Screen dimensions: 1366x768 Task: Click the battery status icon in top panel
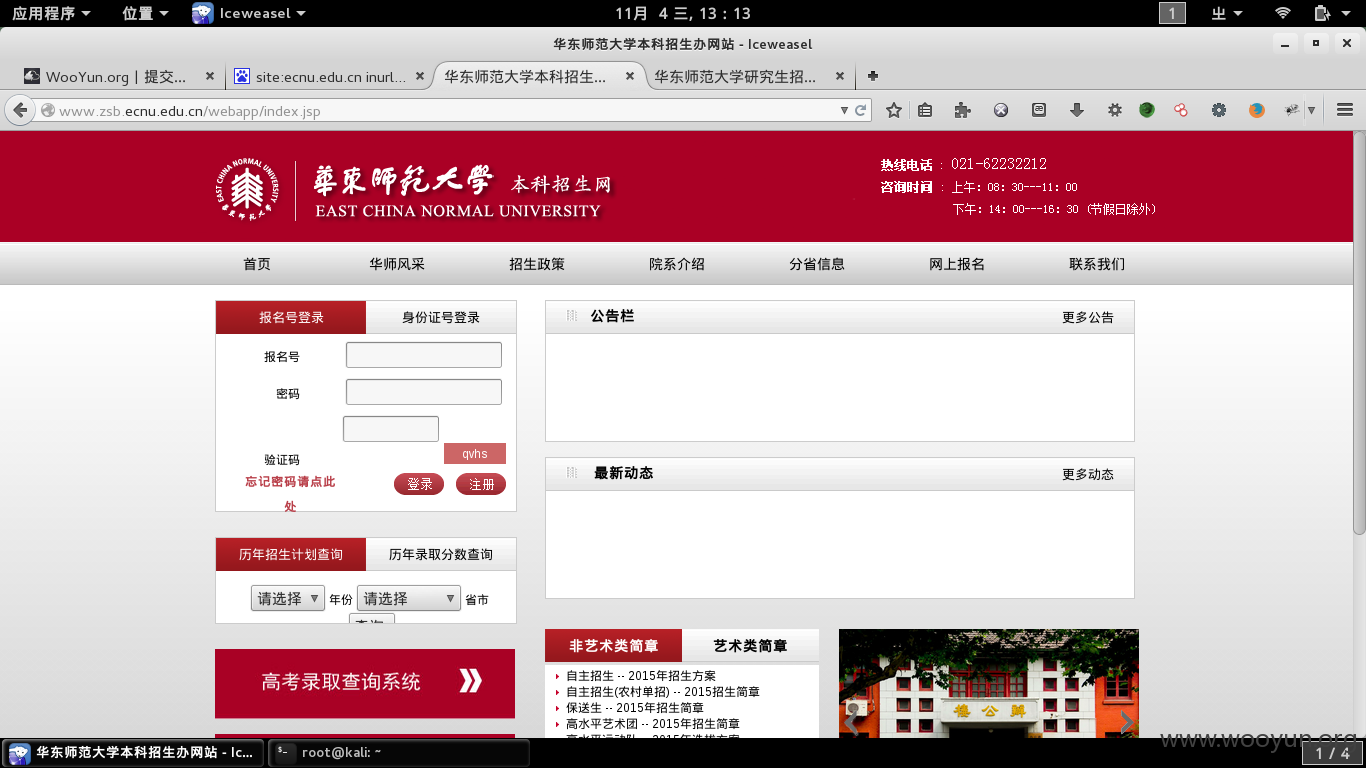click(1322, 13)
